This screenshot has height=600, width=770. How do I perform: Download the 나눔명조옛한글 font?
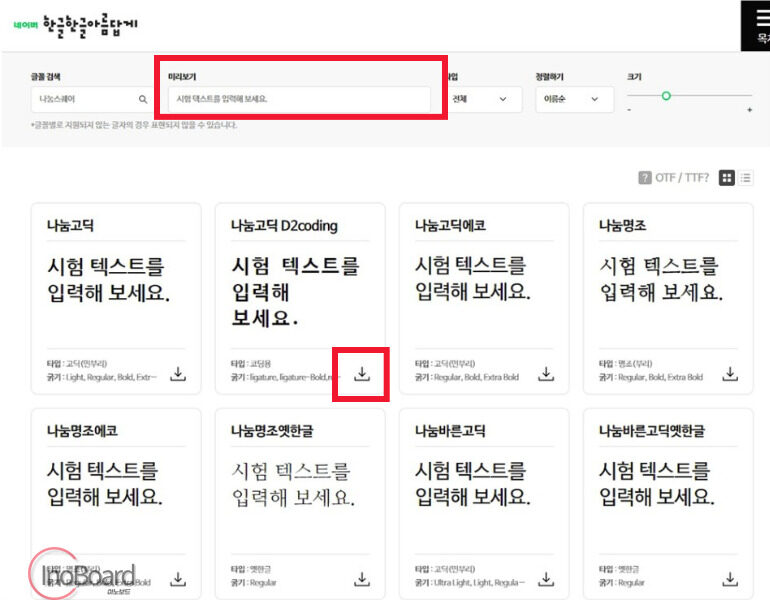click(362, 579)
